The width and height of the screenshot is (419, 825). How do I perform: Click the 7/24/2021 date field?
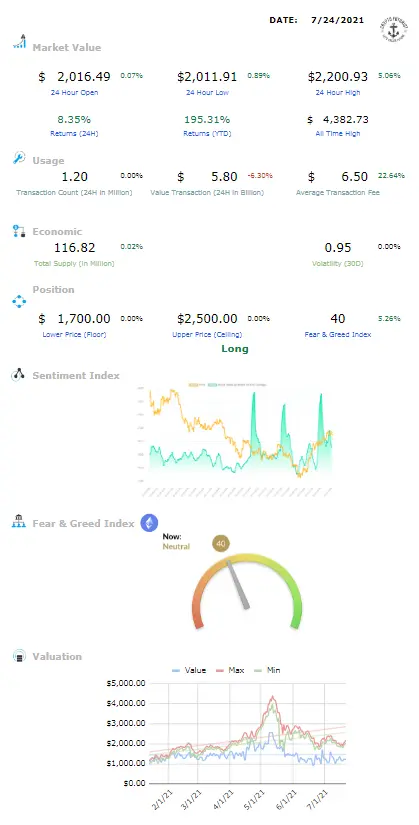[337, 20]
